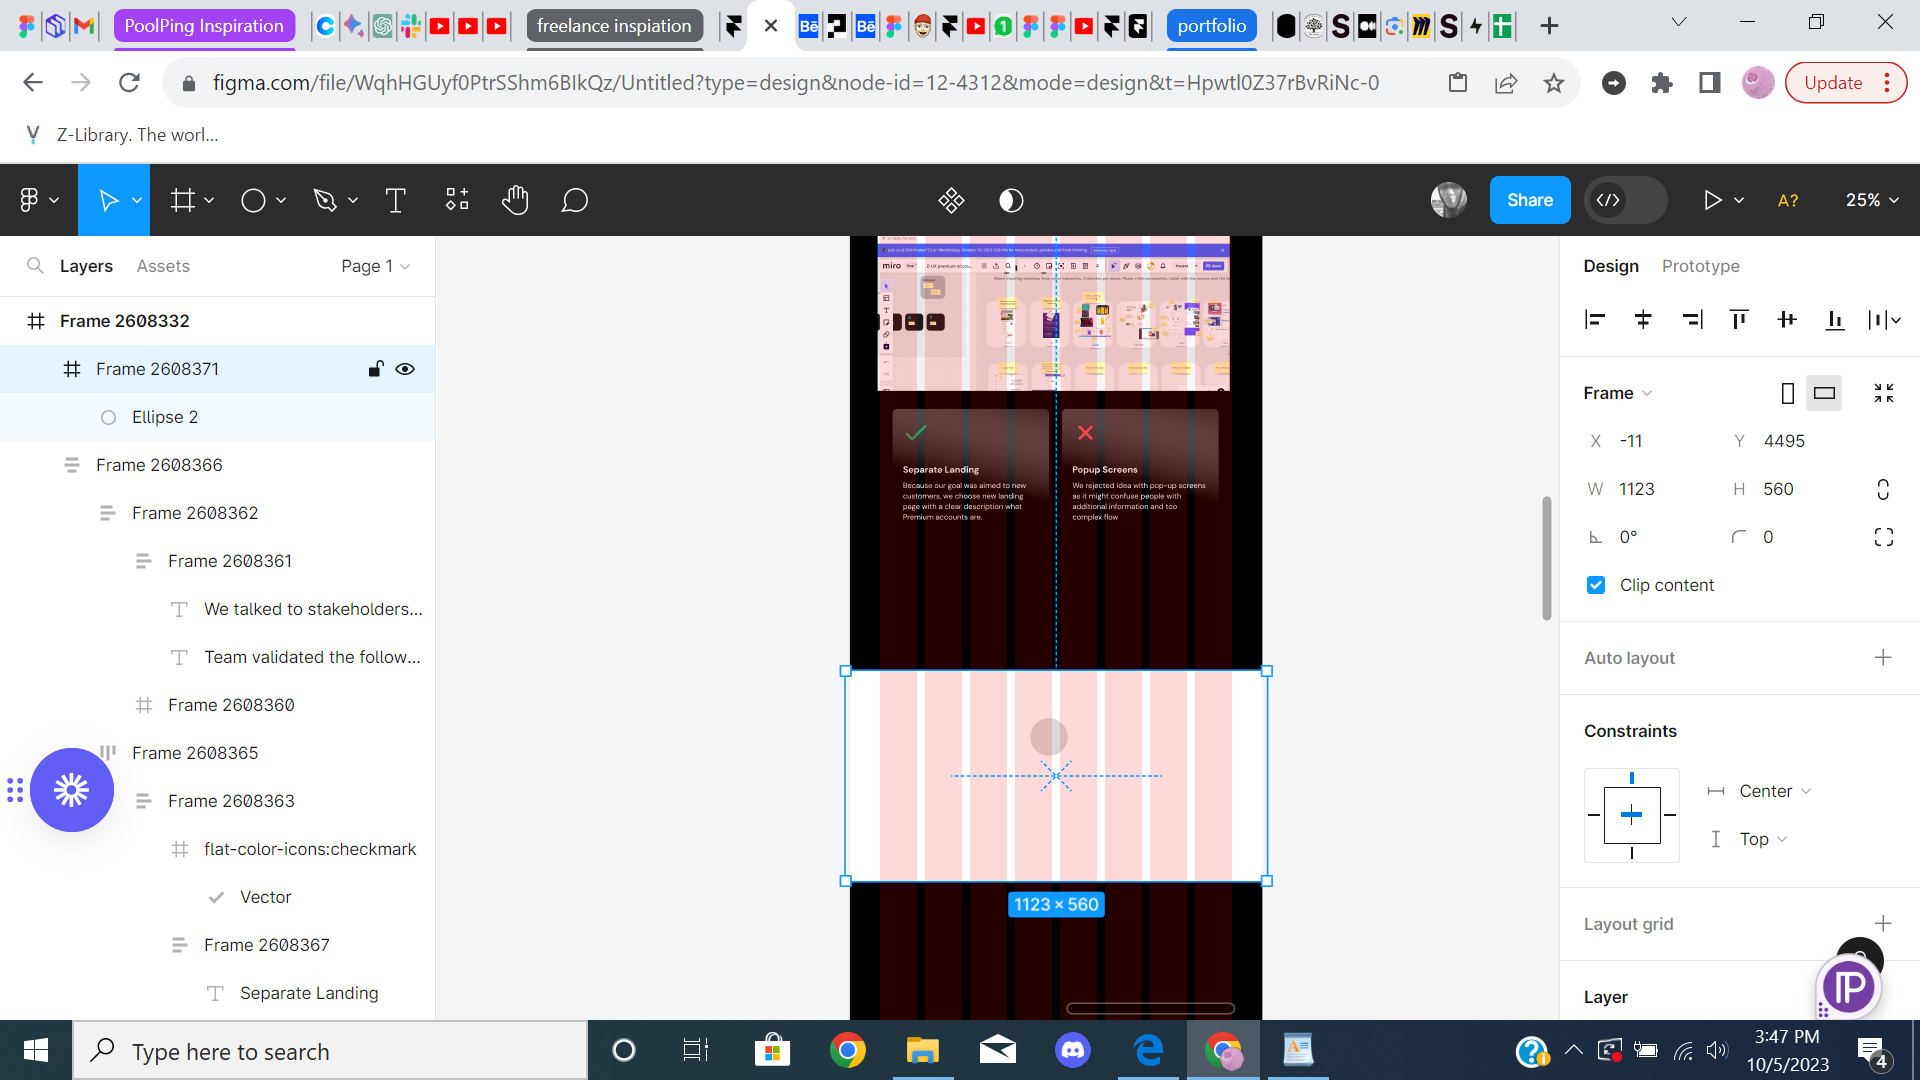This screenshot has height=1080, width=1920.
Task: Align horizontal centers icon
Action: [1643, 320]
